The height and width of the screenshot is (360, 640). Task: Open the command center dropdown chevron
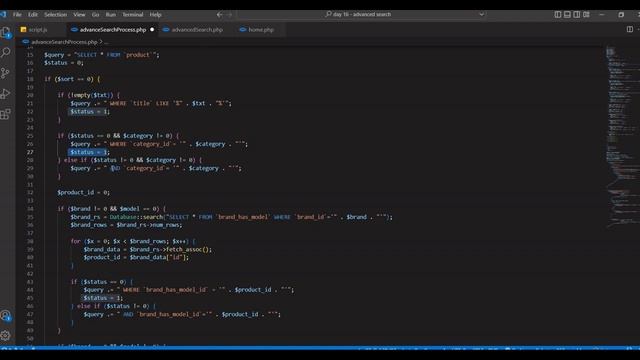click(482, 14)
